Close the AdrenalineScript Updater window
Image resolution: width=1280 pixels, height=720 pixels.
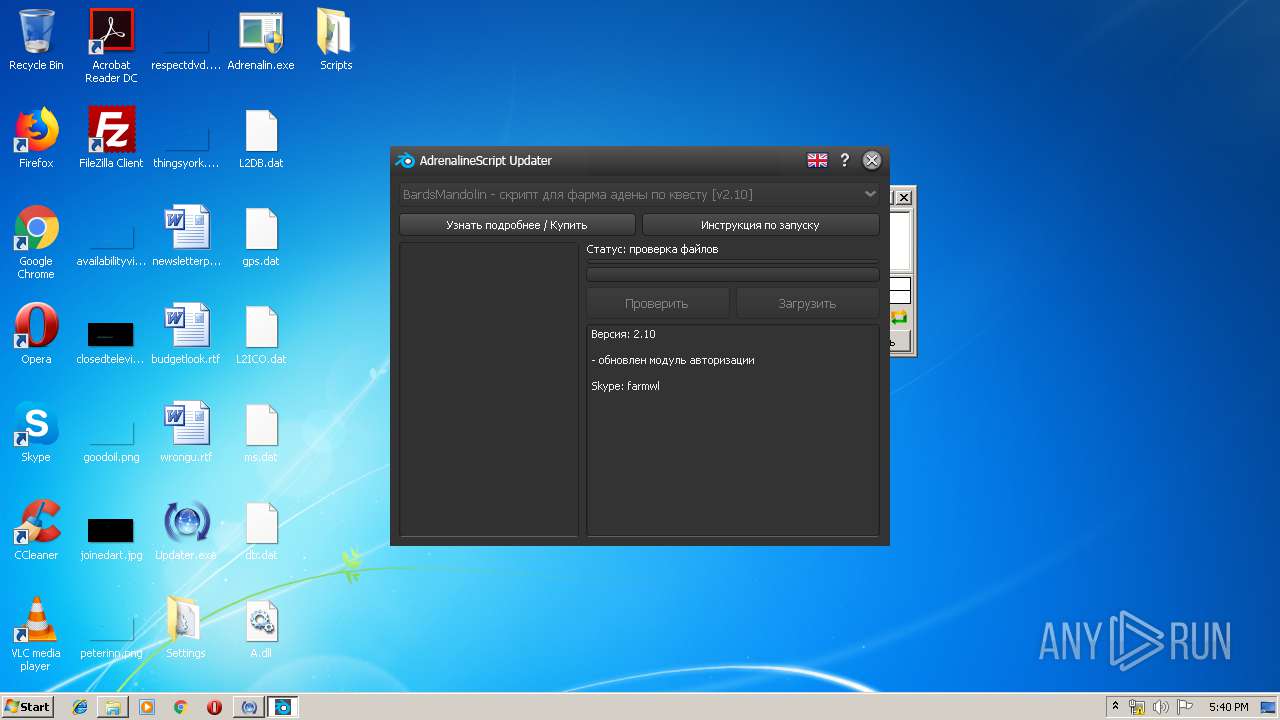(872, 160)
